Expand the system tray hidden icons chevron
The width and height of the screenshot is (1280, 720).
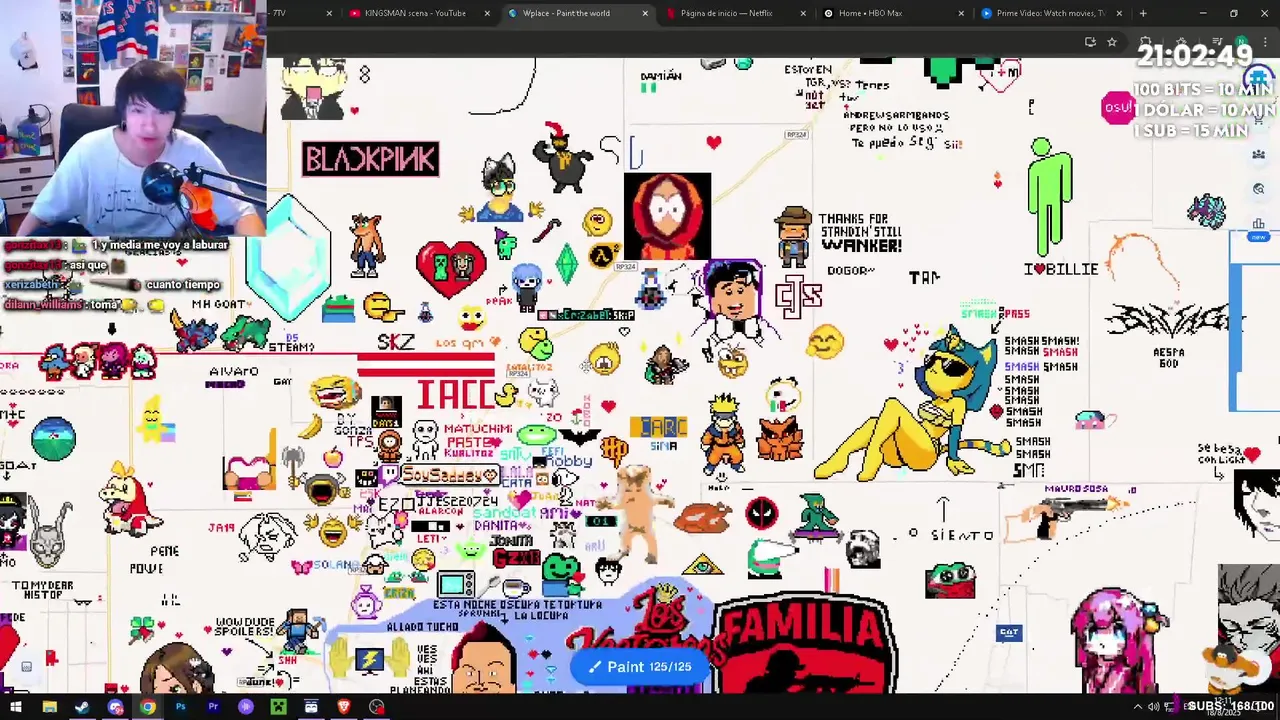(1137, 707)
